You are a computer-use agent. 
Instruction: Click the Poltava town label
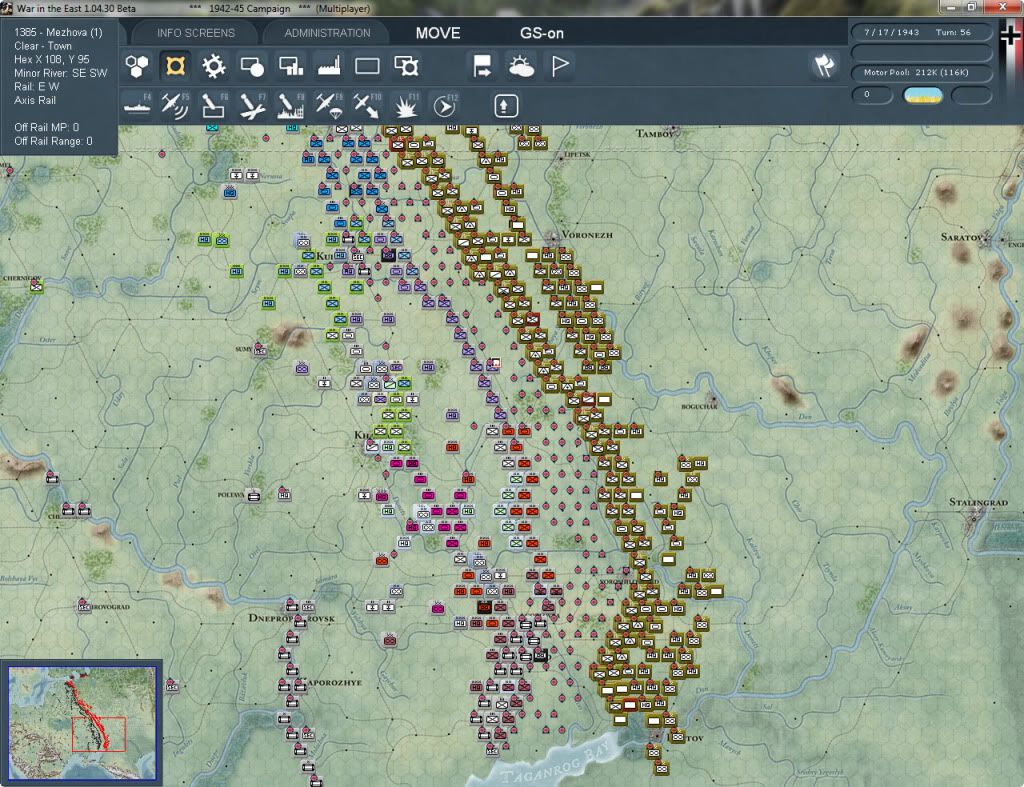pos(231,495)
